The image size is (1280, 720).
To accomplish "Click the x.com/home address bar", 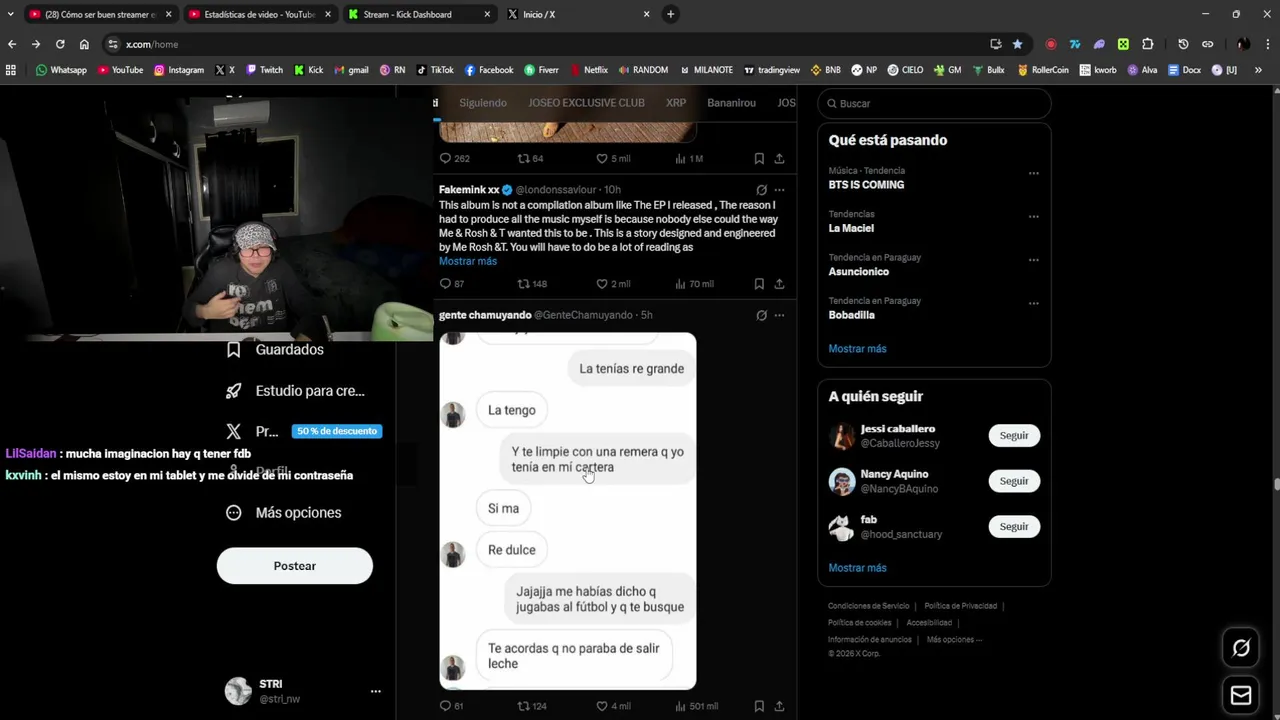I will (545, 44).
